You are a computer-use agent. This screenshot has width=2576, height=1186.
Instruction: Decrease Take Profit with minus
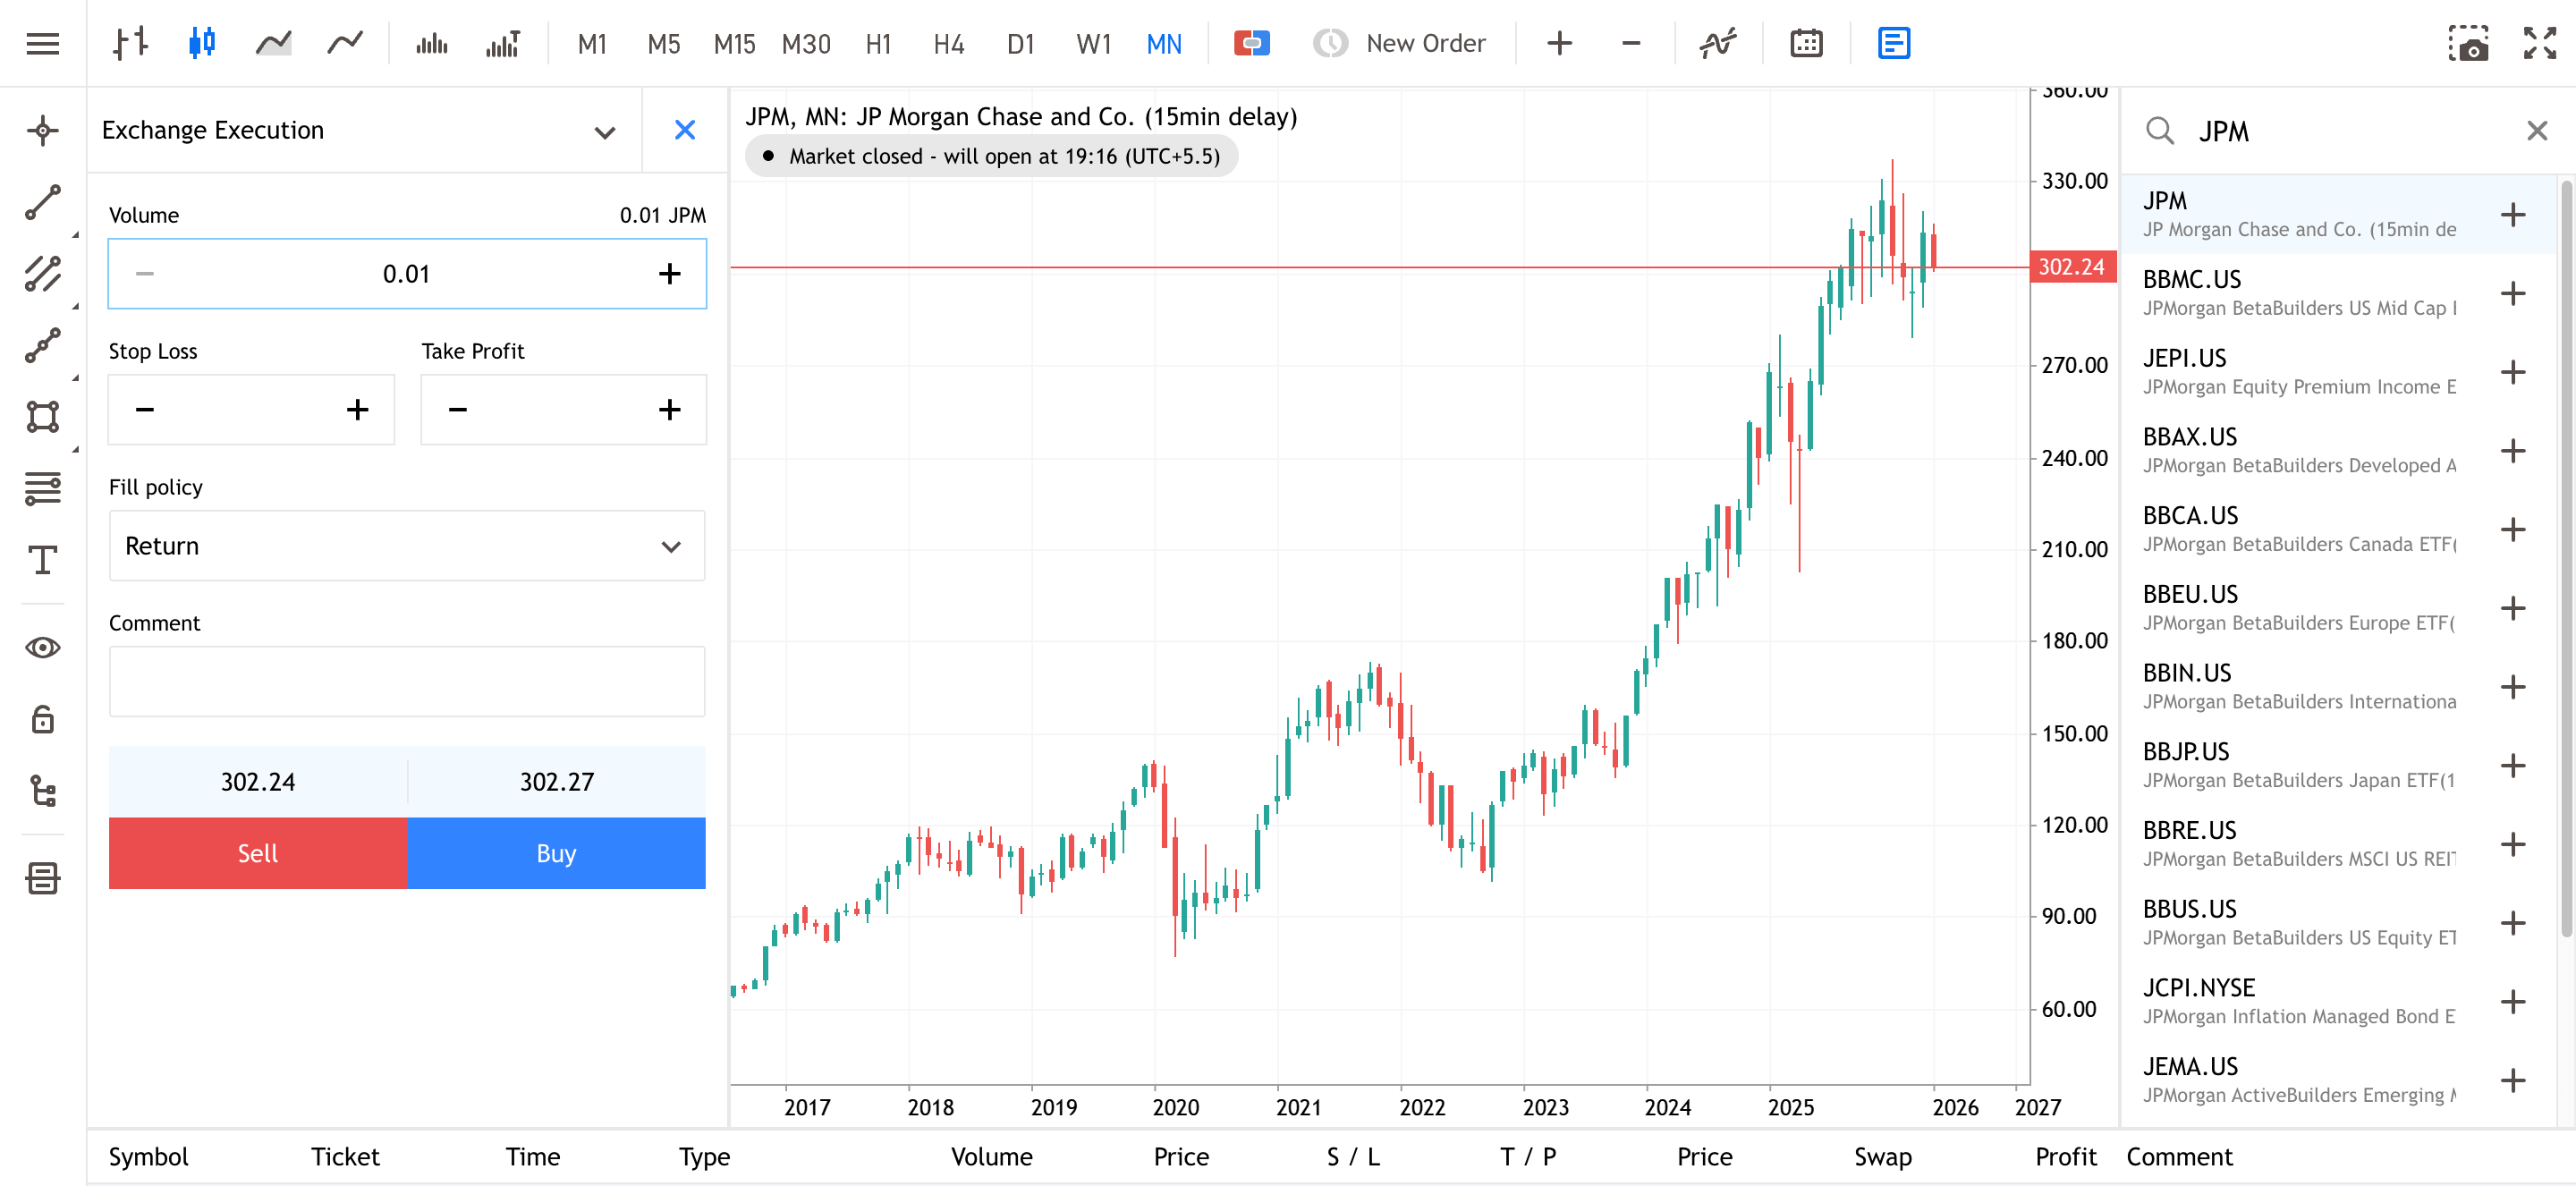click(458, 409)
